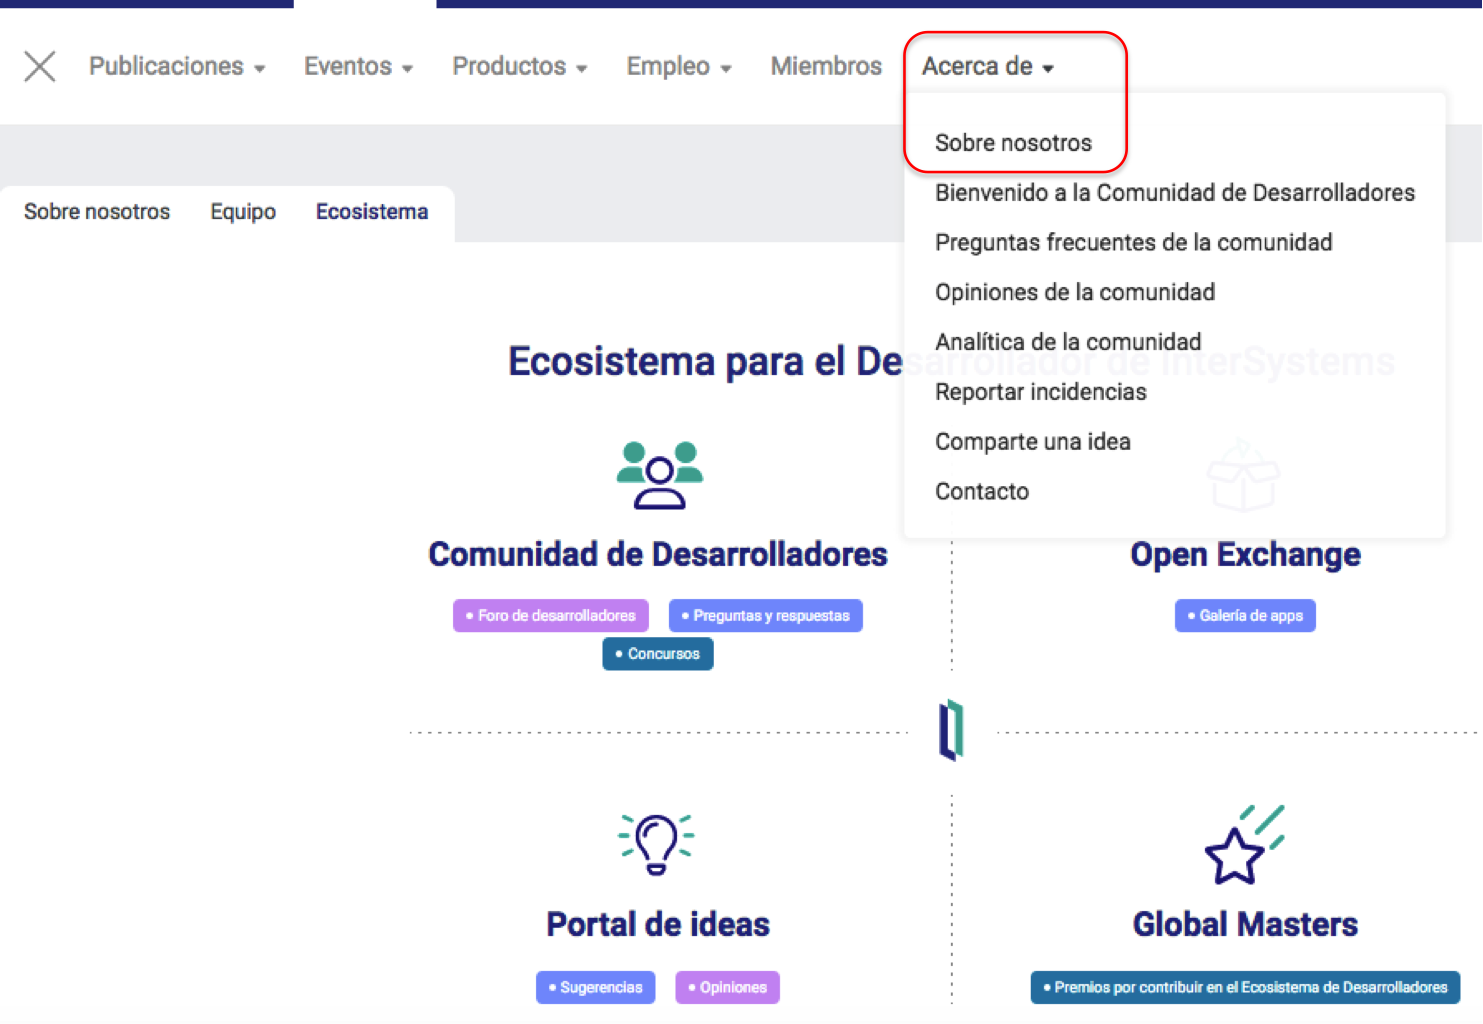
Task: Open the Eventos dropdown menu
Action: point(358,67)
